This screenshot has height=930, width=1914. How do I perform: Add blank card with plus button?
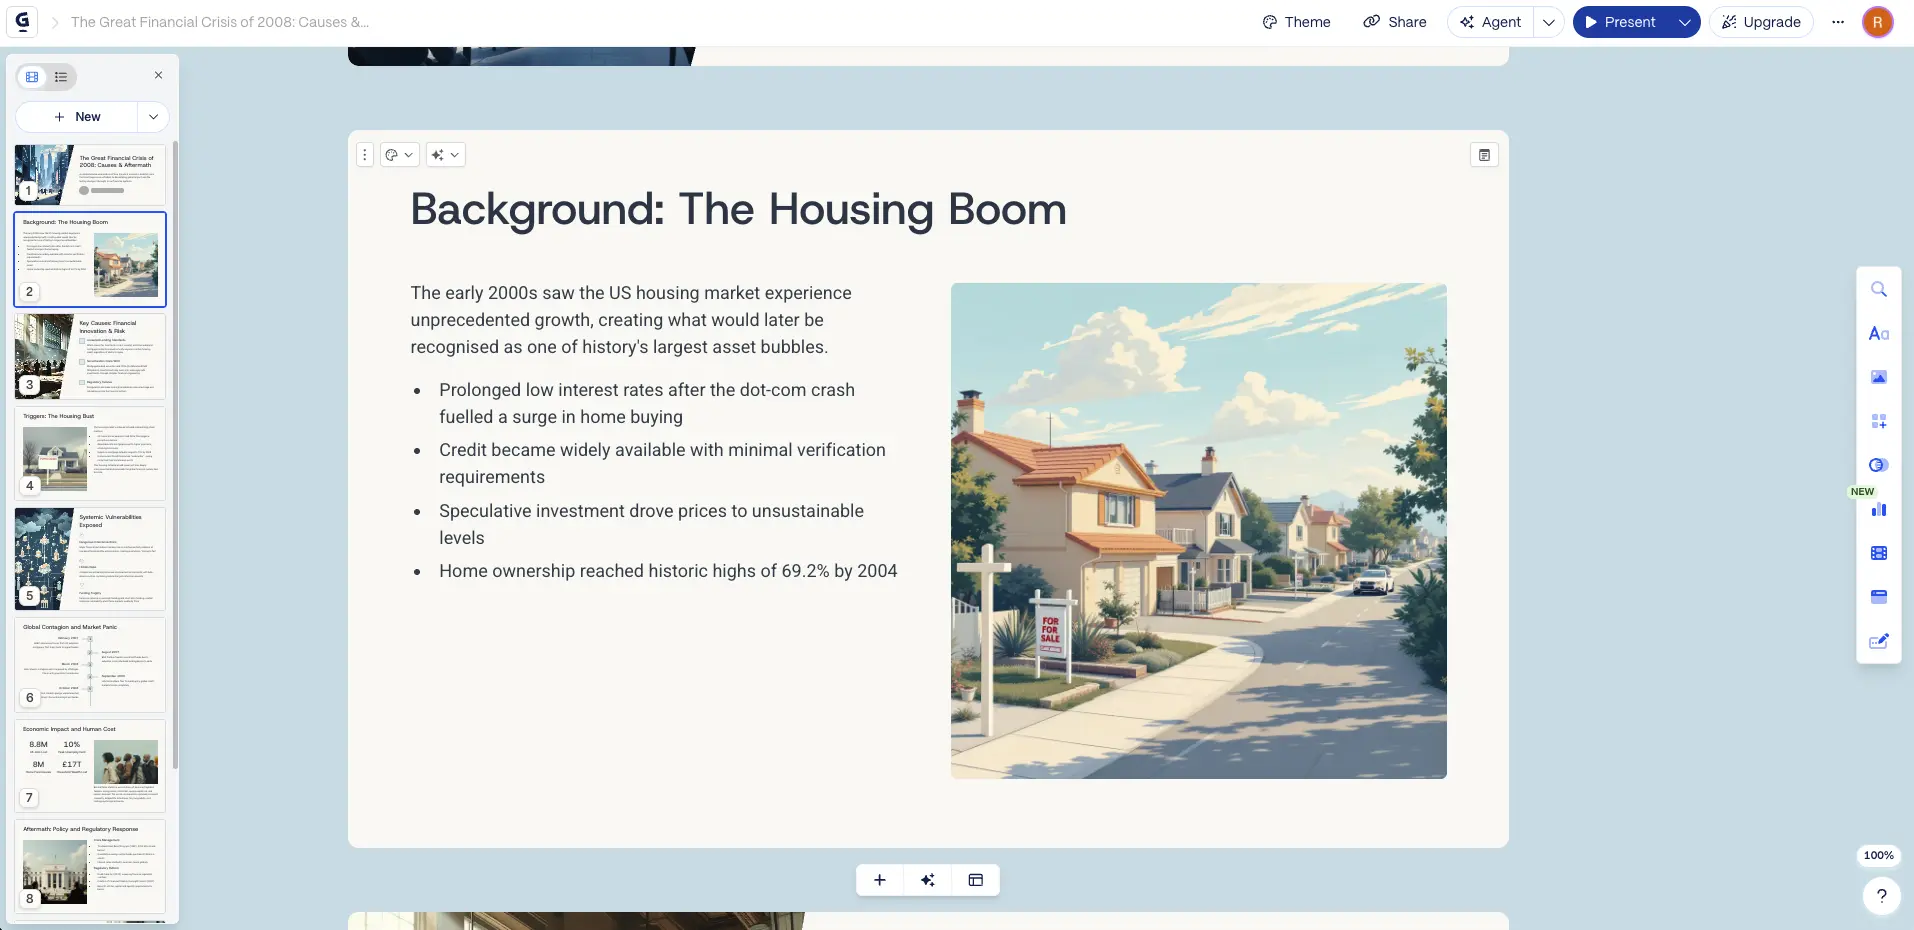tap(880, 880)
